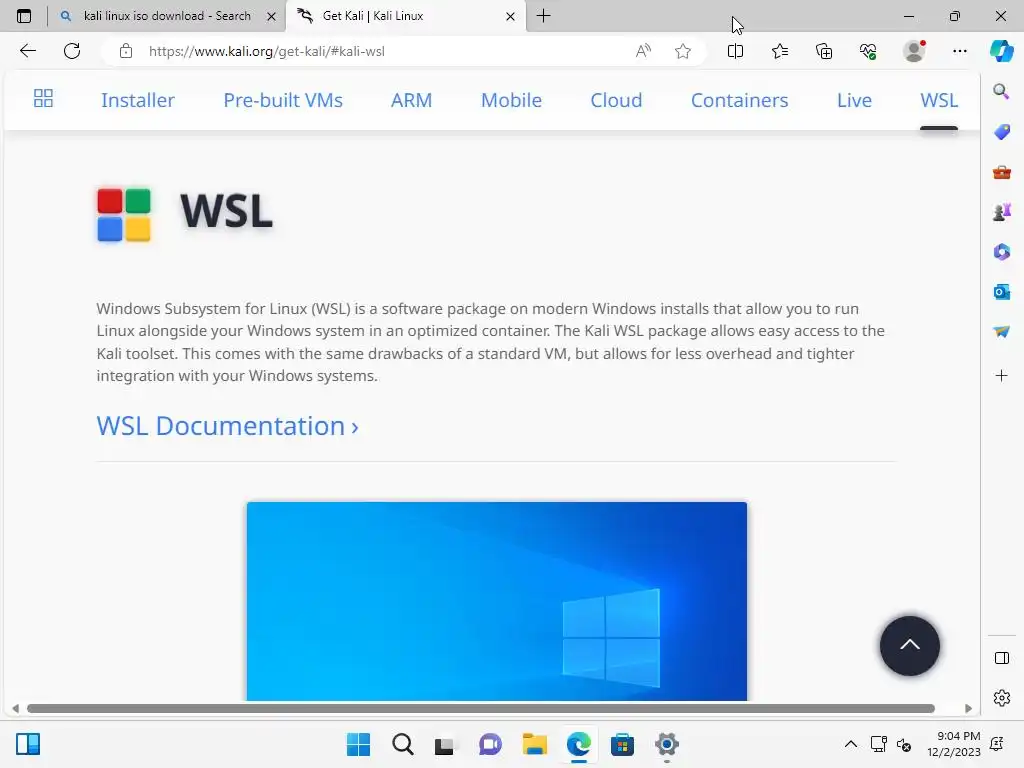Open the profile avatar
The height and width of the screenshot is (768, 1024).
[914, 51]
